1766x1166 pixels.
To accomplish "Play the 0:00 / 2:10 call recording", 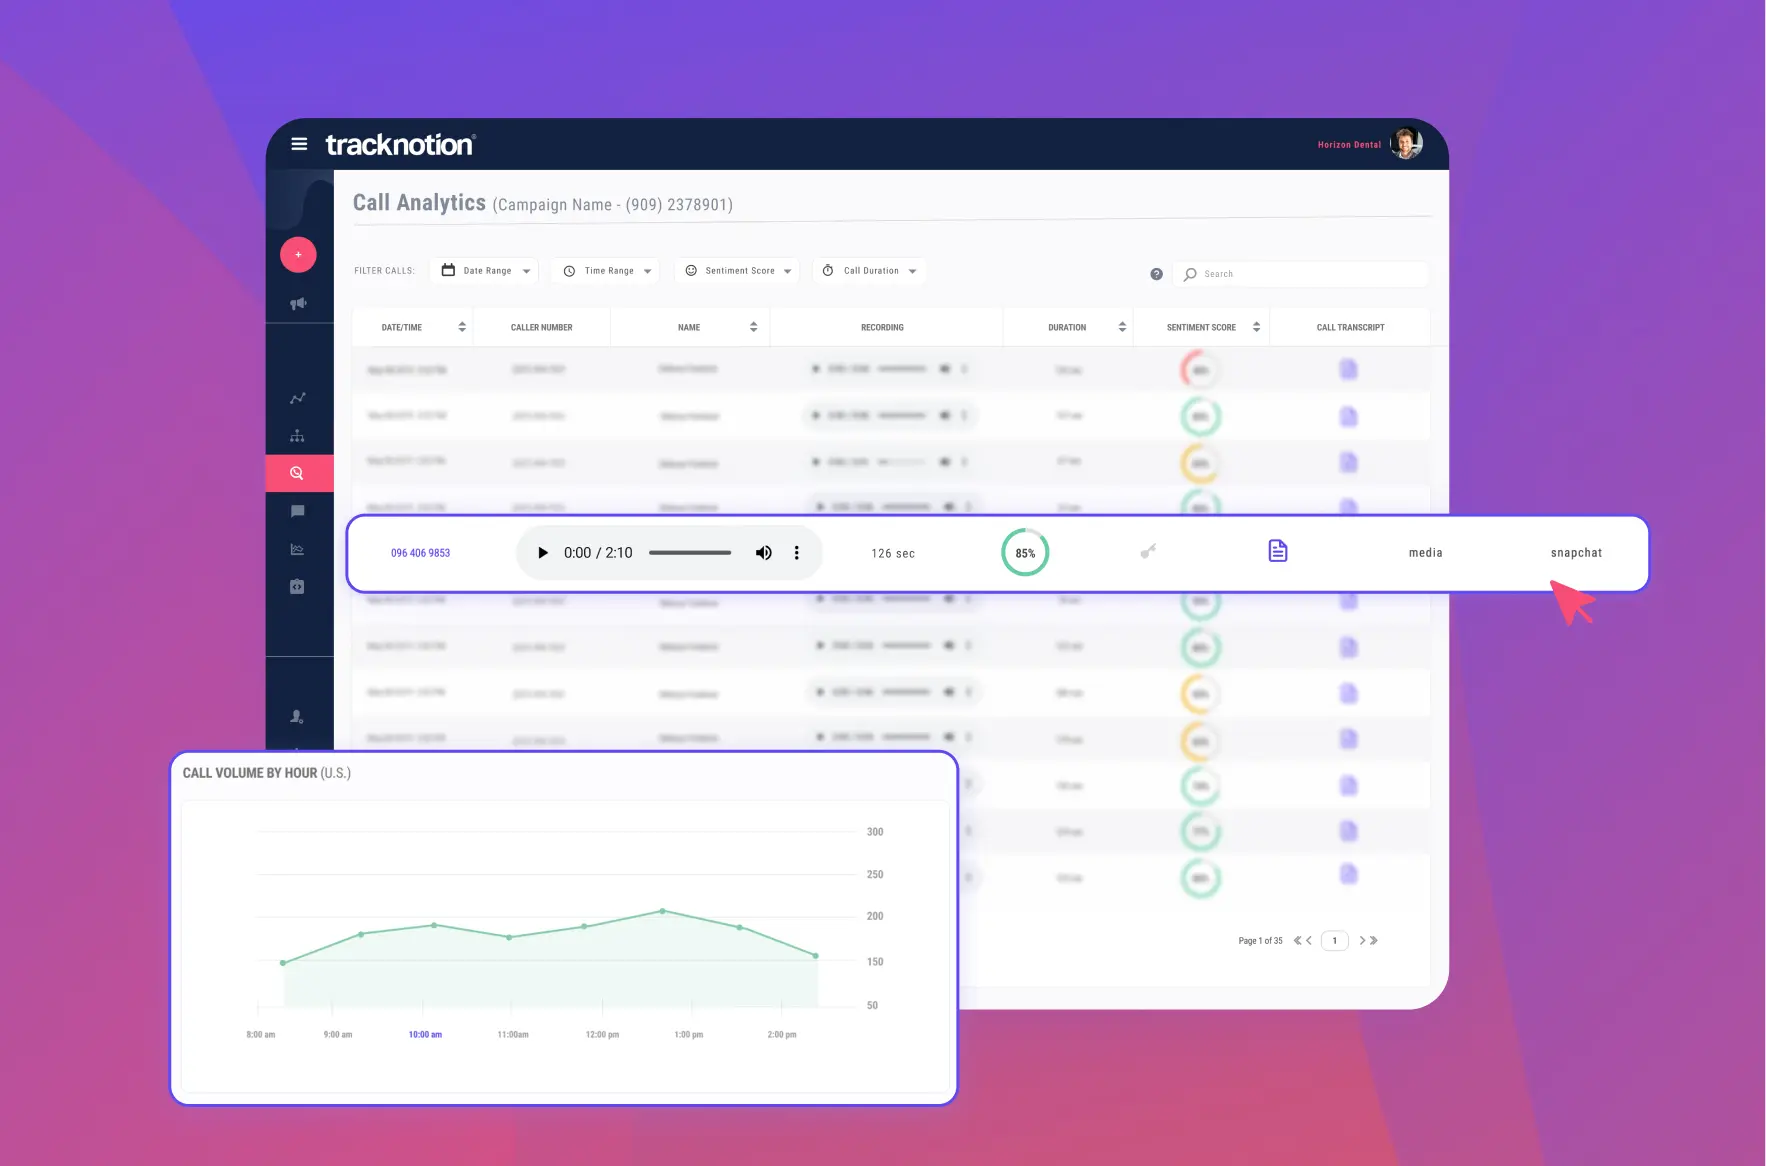I will (x=542, y=553).
